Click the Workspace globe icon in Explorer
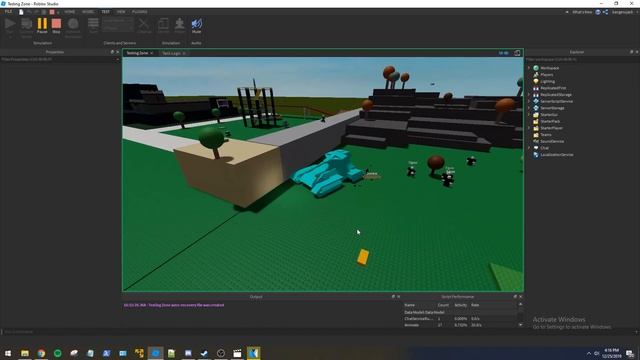Viewport: 640px width, 360px height. (x=536, y=68)
